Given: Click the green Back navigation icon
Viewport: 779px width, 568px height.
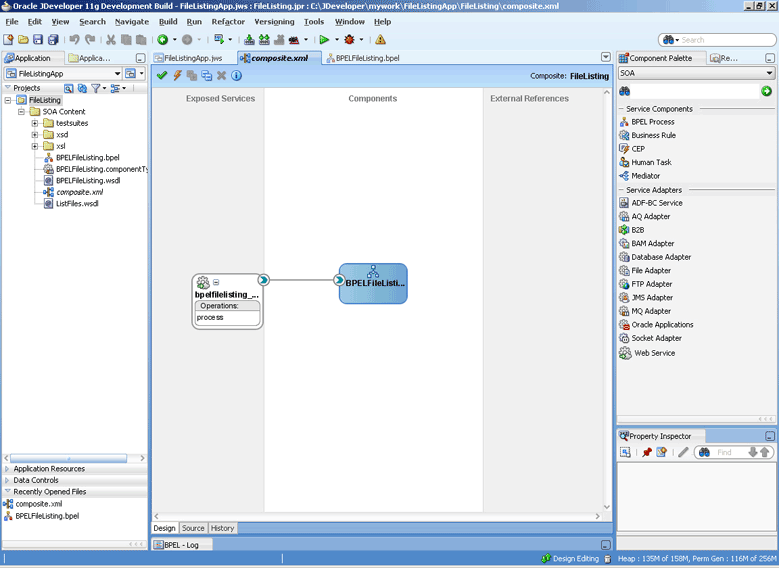Looking at the screenshot, I should tap(162, 40).
